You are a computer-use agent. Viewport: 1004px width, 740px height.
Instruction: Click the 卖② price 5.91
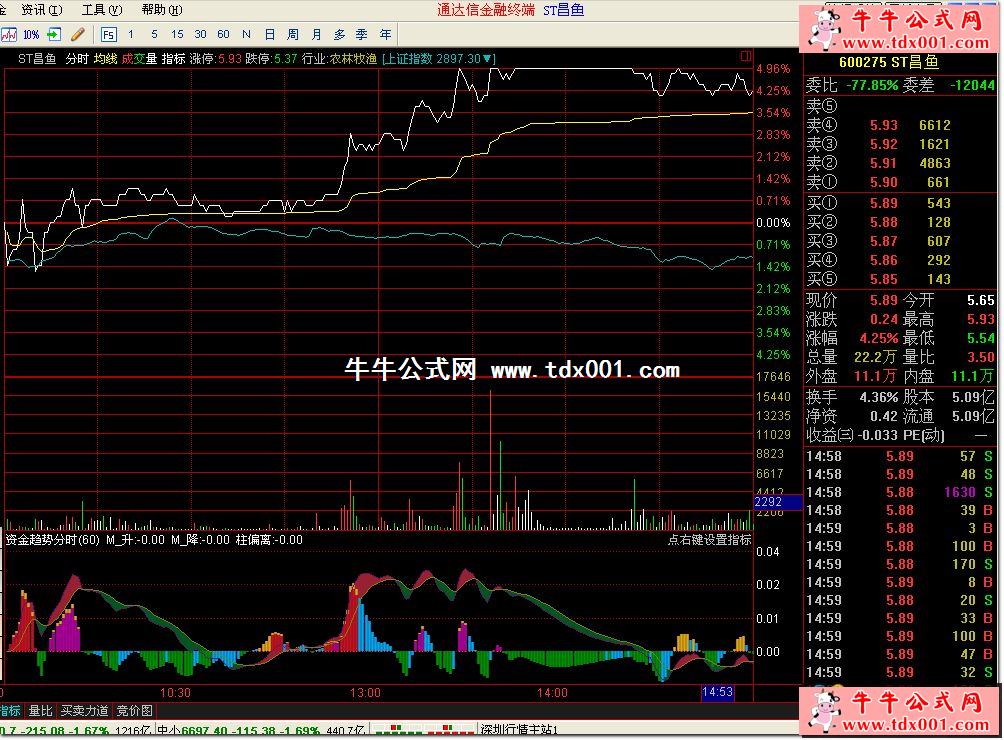884,164
